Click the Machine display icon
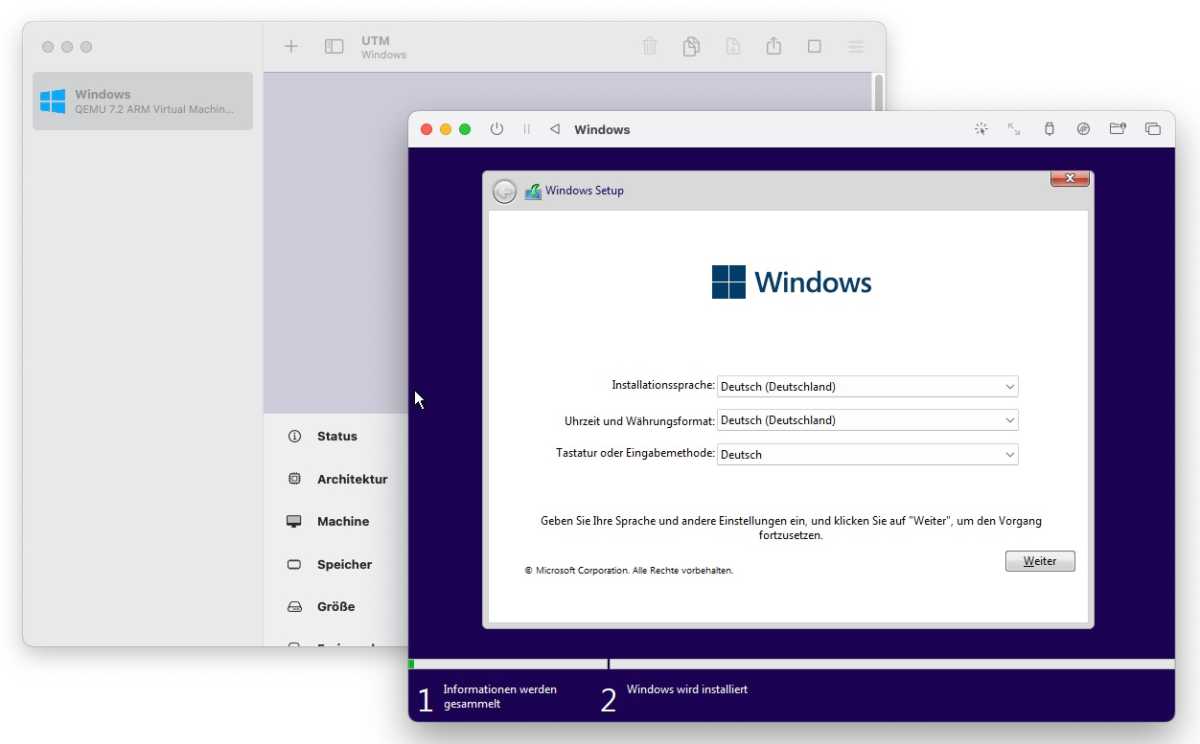 pyautogui.click(x=294, y=522)
